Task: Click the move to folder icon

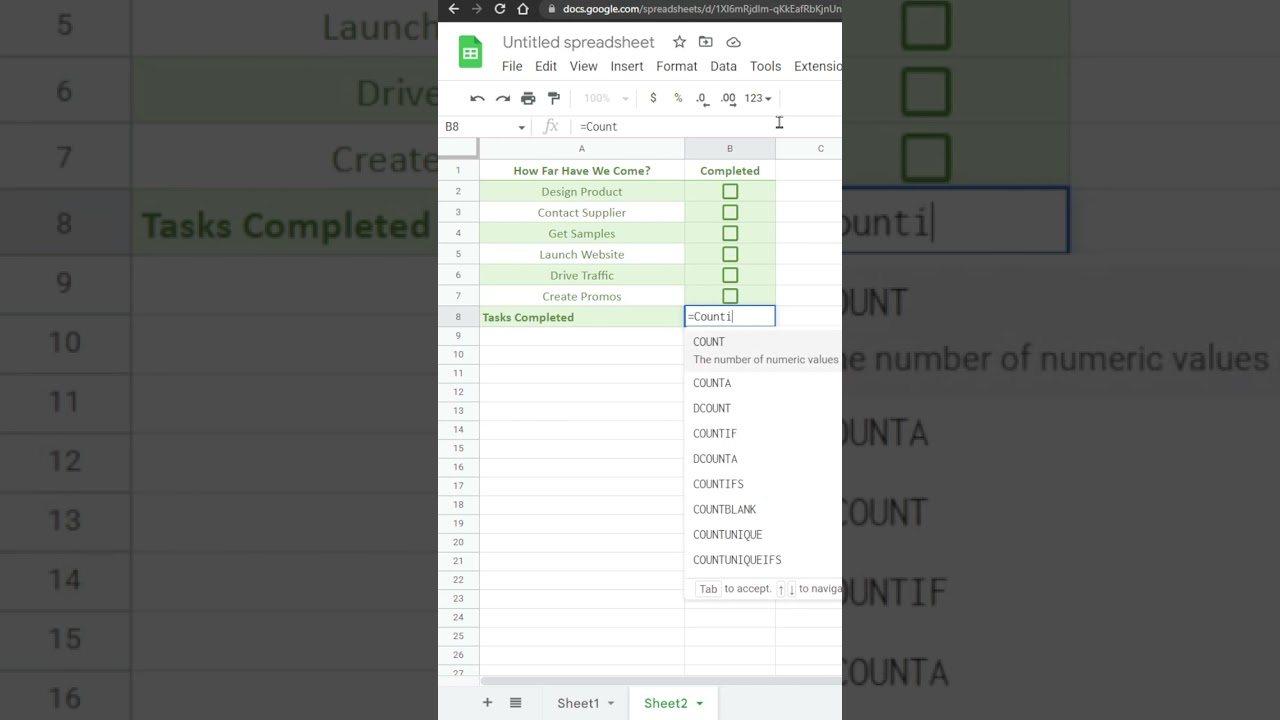Action: [x=706, y=42]
